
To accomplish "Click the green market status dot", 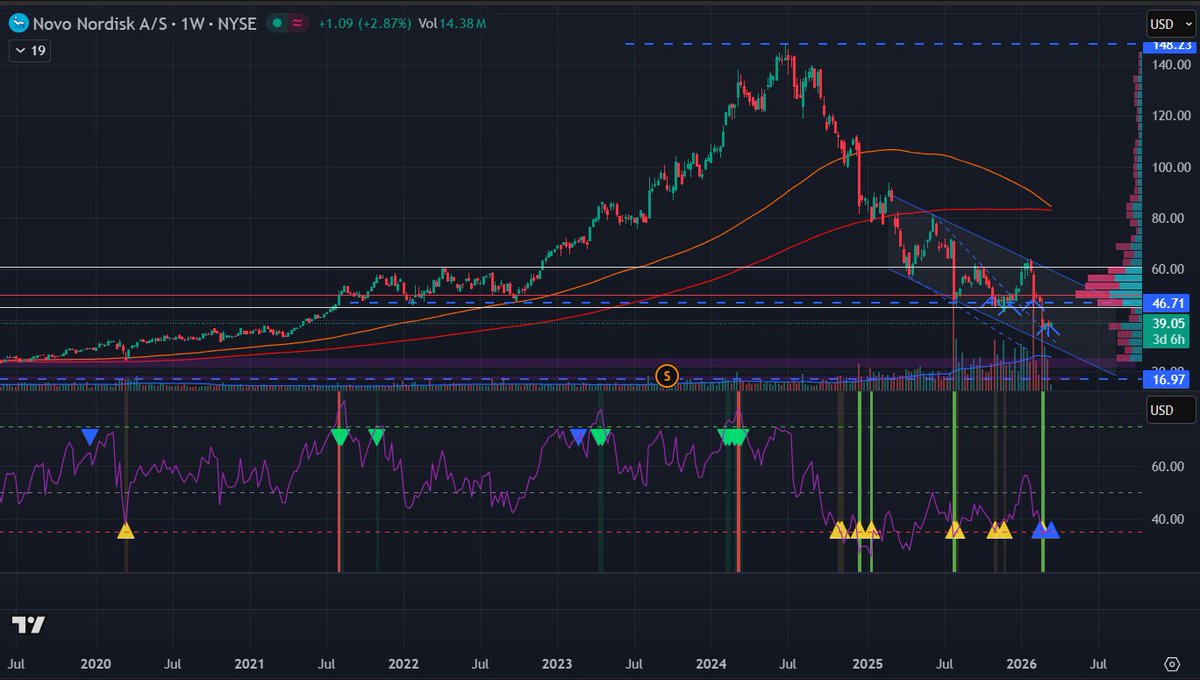I will pos(277,23).
